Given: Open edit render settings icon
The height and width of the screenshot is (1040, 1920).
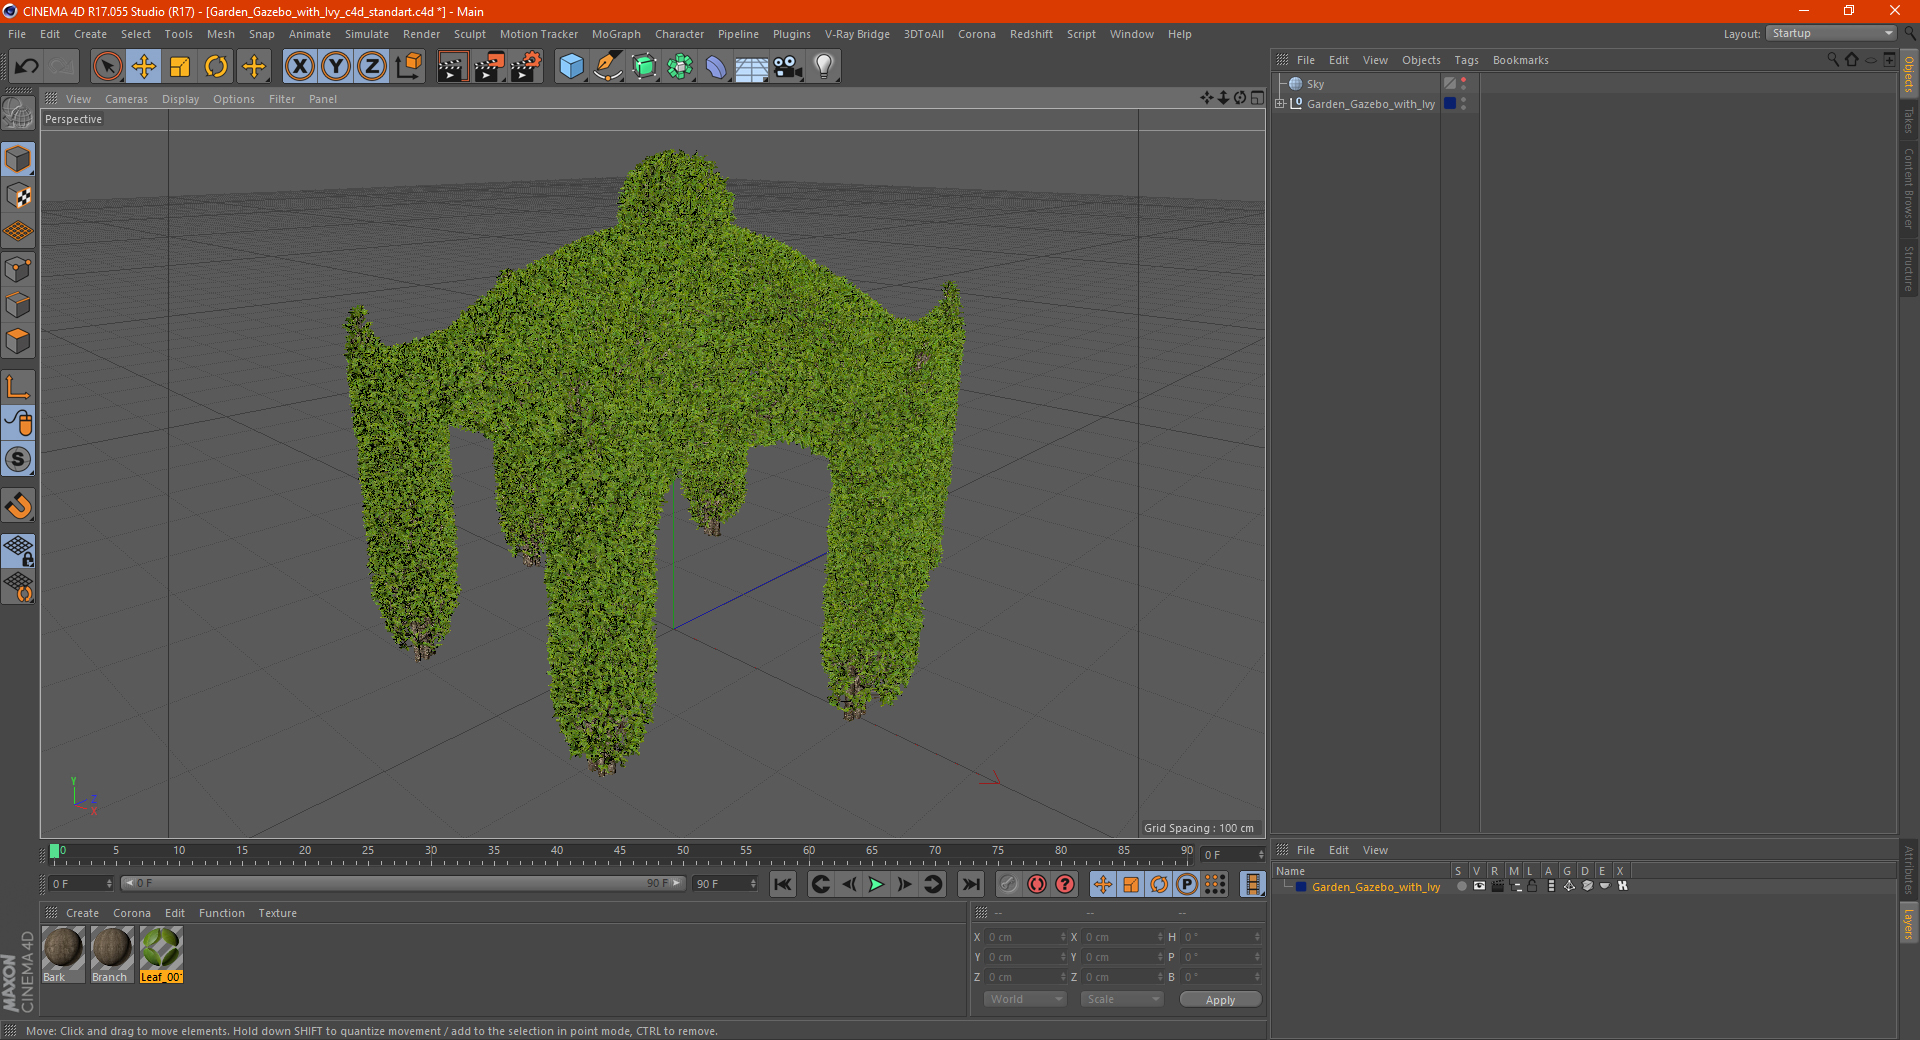Looking at the screenshot, I should point(526,67).
